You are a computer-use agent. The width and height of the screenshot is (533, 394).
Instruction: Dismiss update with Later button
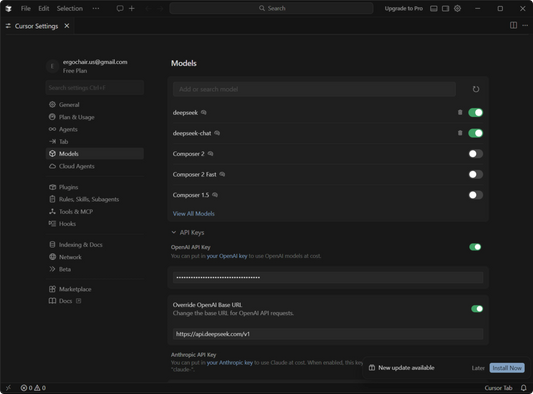478,368
